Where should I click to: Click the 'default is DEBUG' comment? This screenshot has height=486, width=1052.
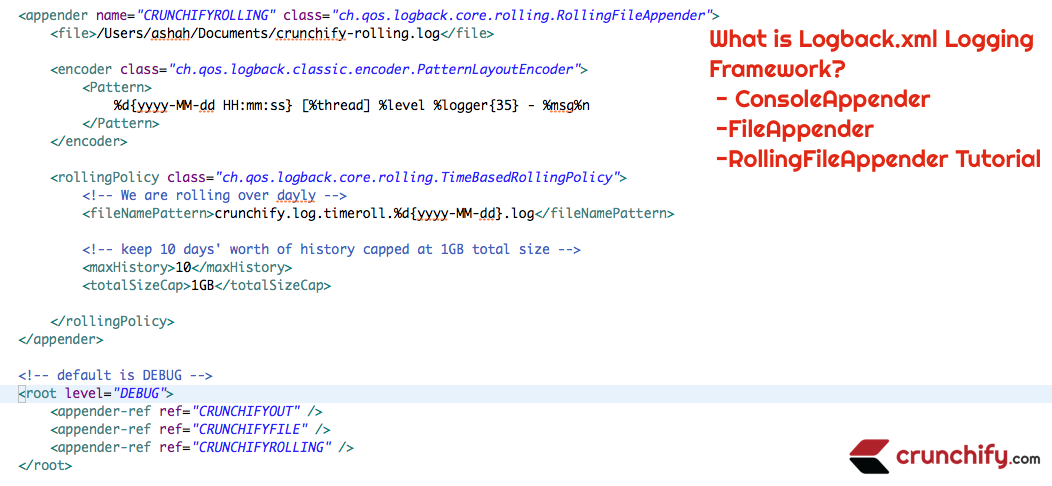[x=115, y=375]
